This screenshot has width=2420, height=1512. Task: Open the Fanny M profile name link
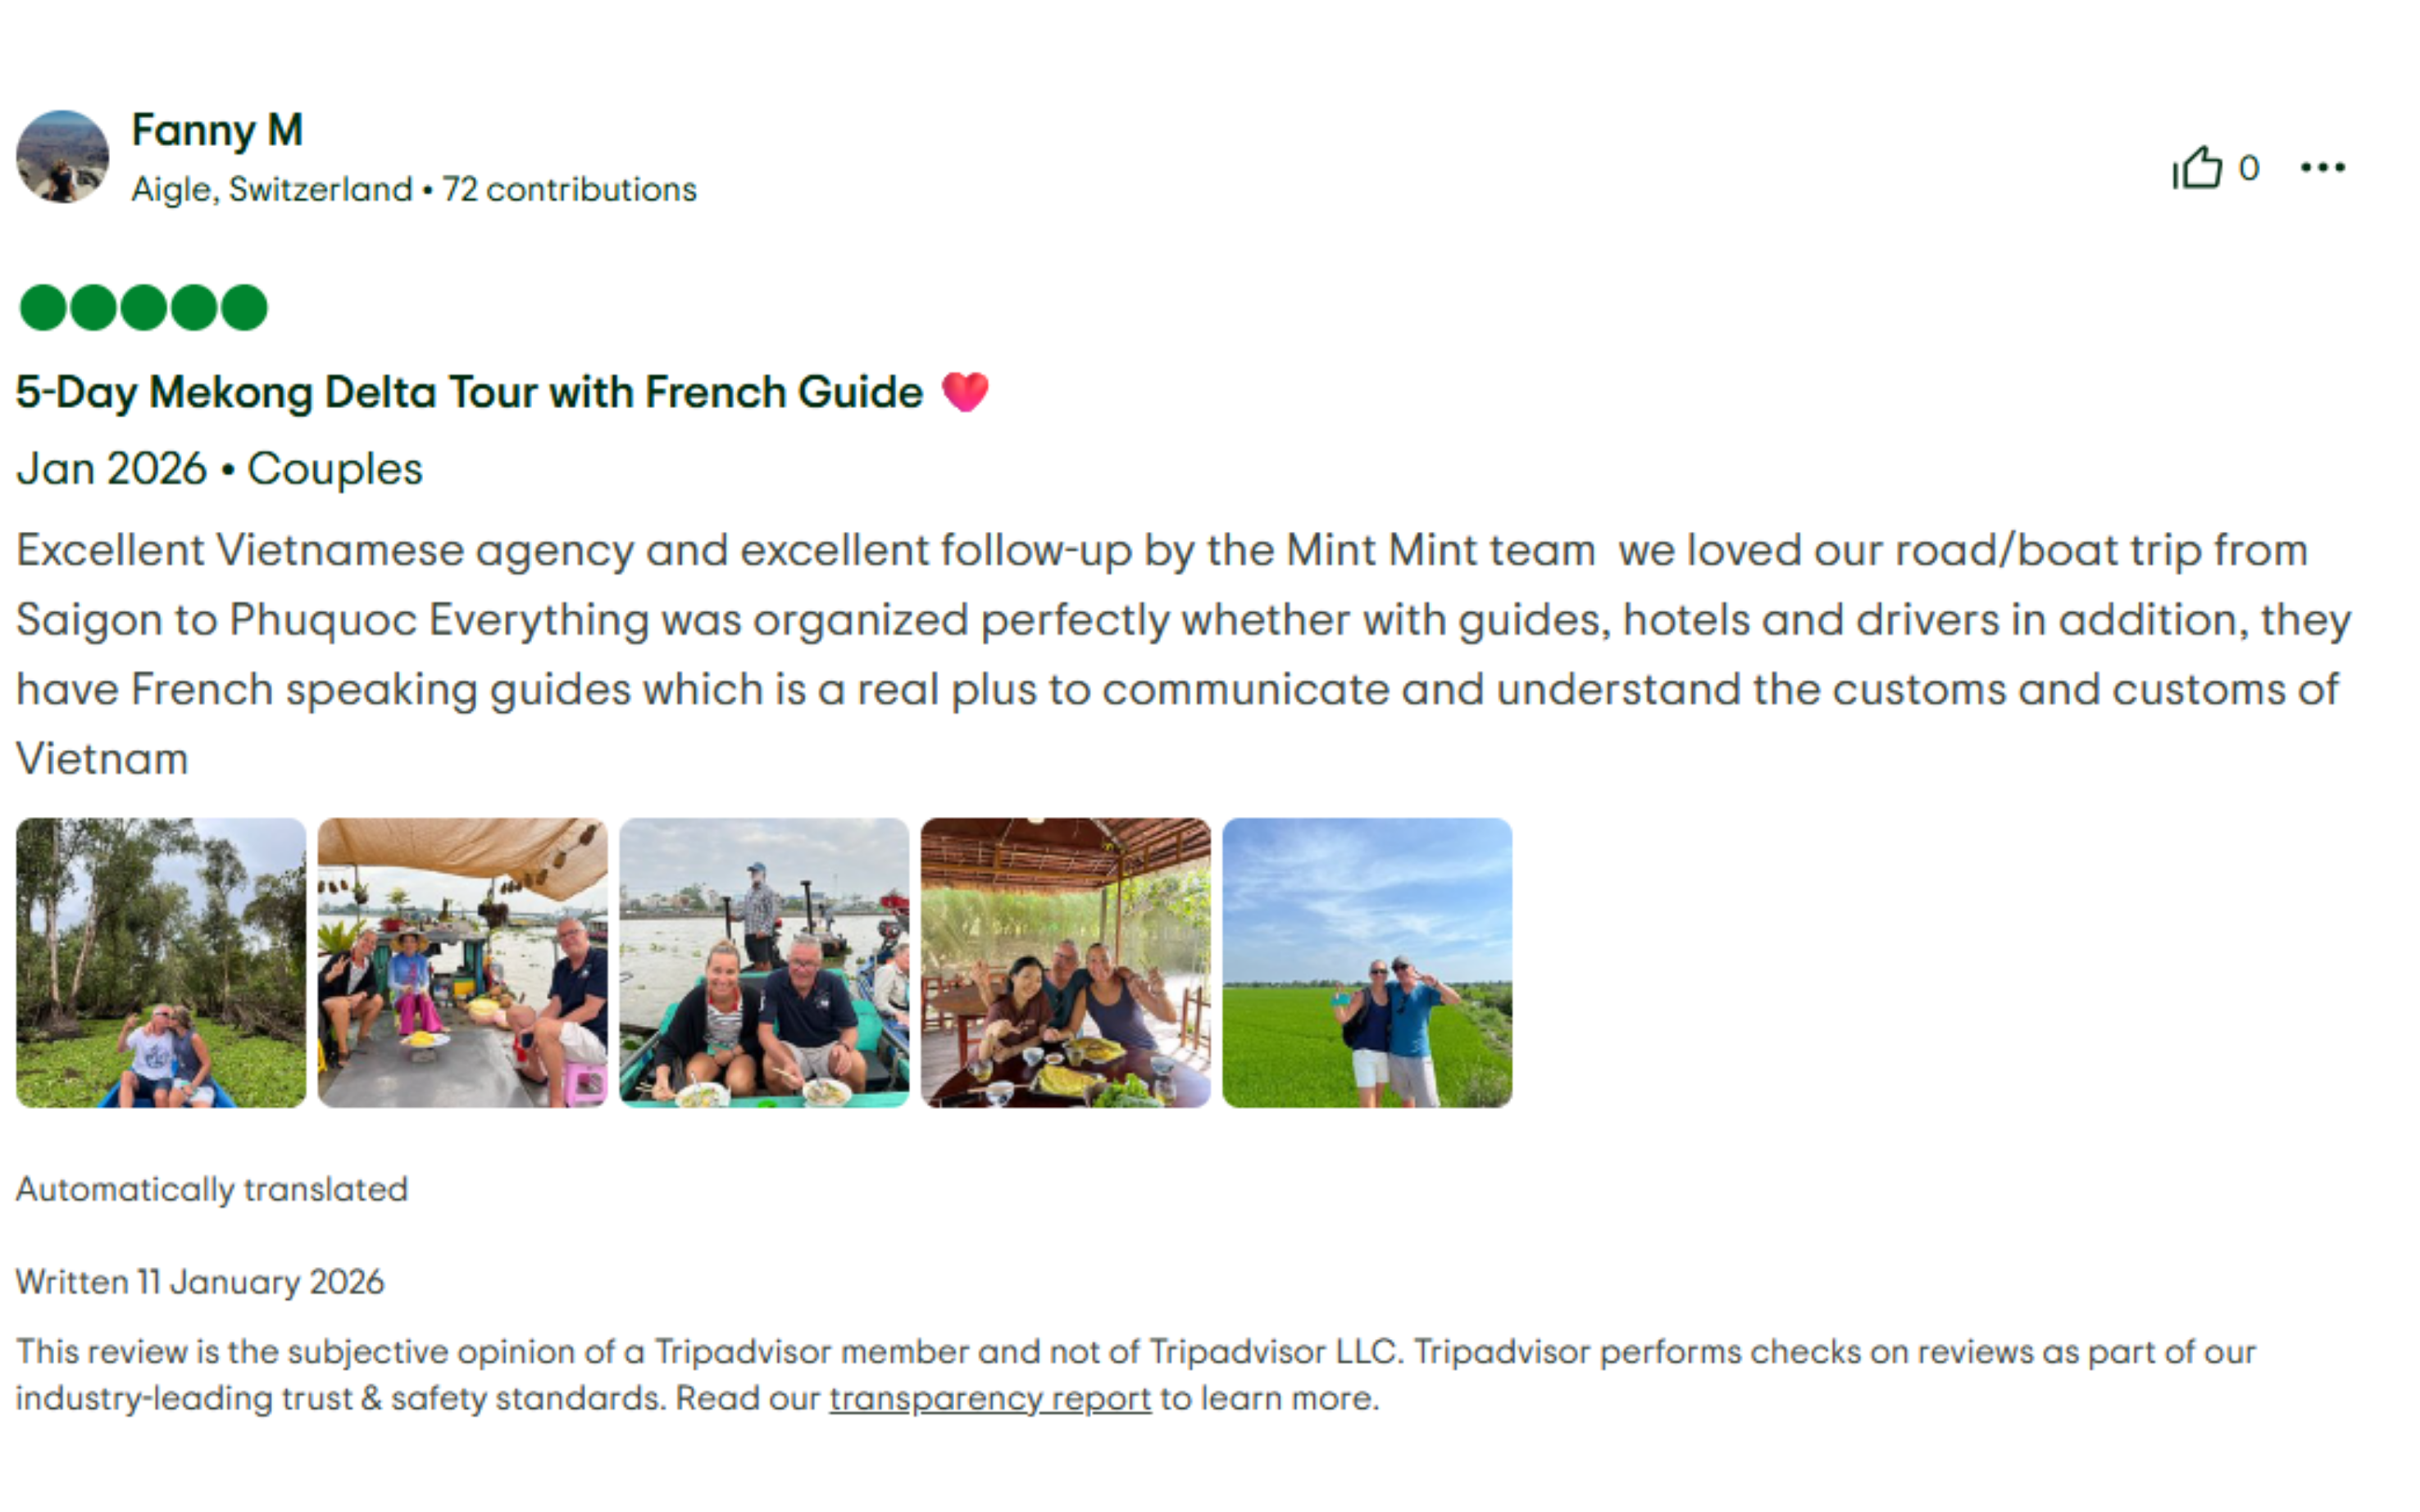point(217,130)
